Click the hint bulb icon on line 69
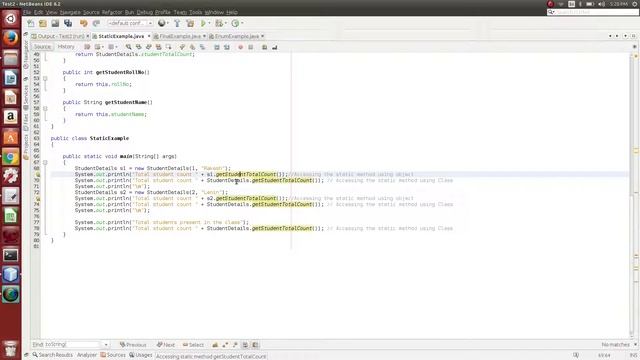The image size is (640, 360). (x=37, y=174)
